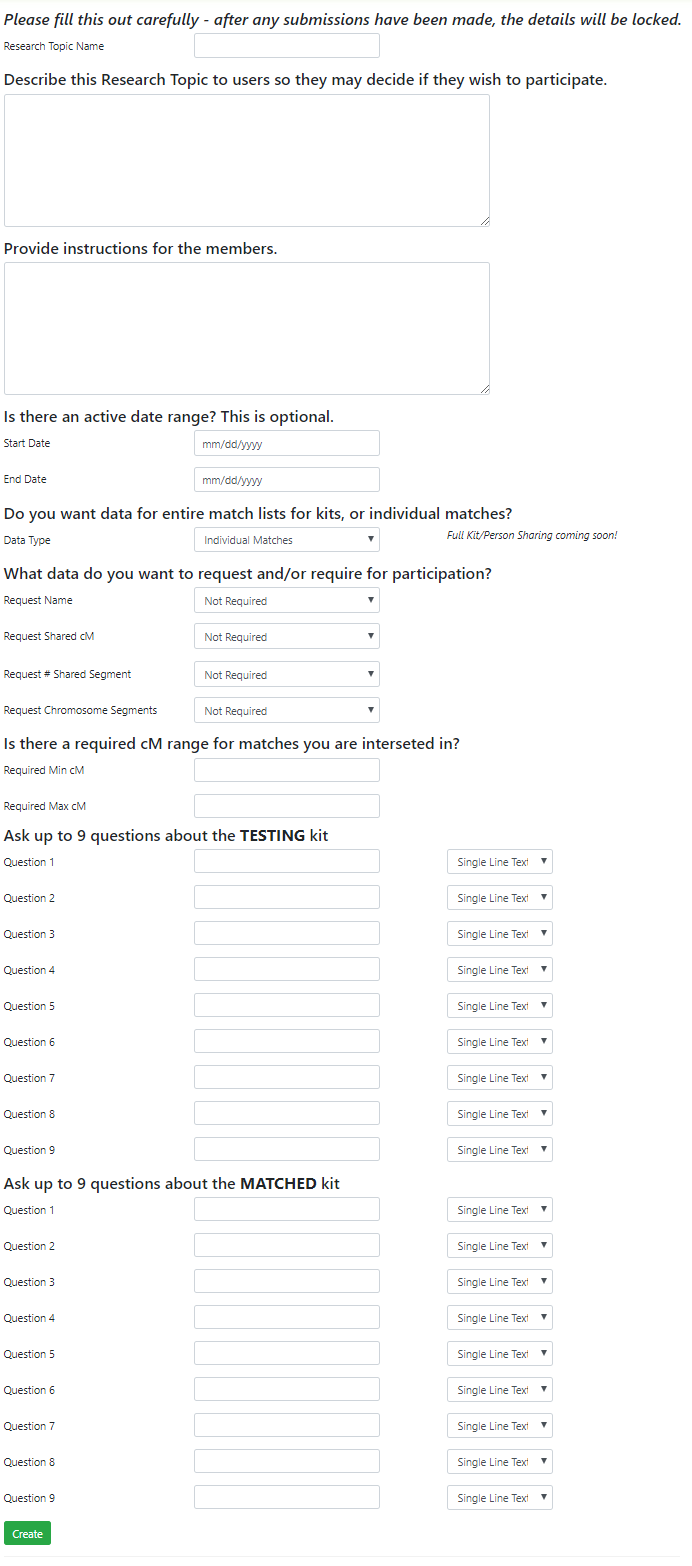Click the green Create button
Viewport: 692px width, 1566px height.
(x=27, y=1534)
